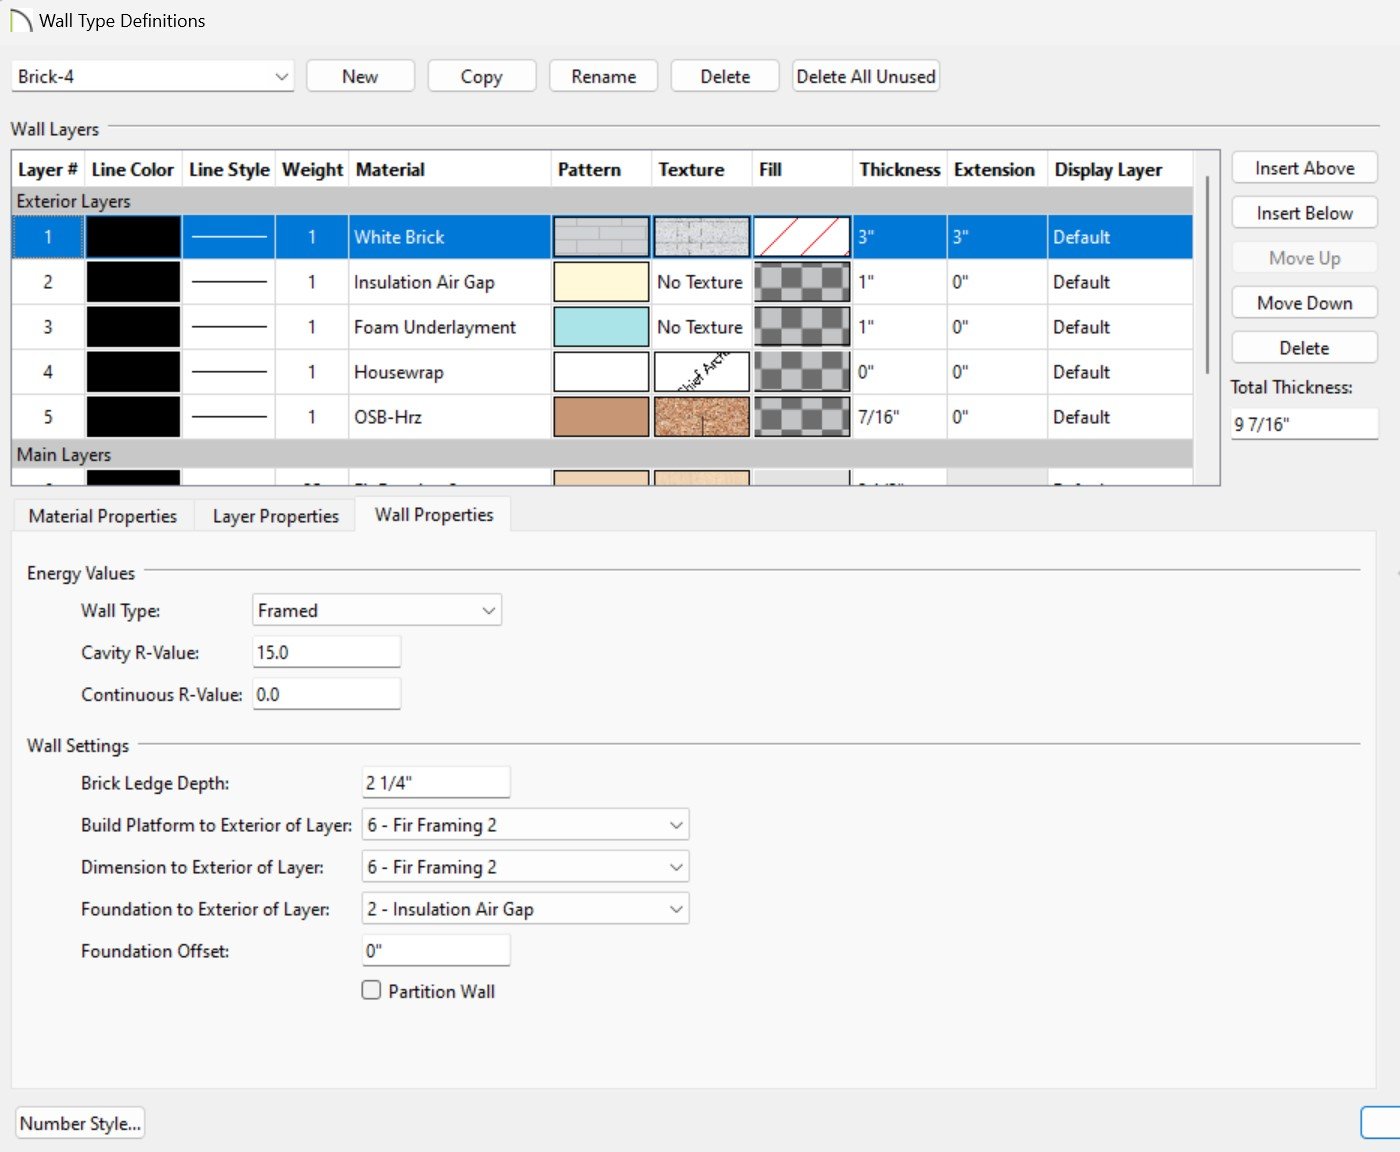Open the OSB-Hrz texture thumbnail
The height and width of the screenshot is (1152, 1400).
click(x=701, y=417)
